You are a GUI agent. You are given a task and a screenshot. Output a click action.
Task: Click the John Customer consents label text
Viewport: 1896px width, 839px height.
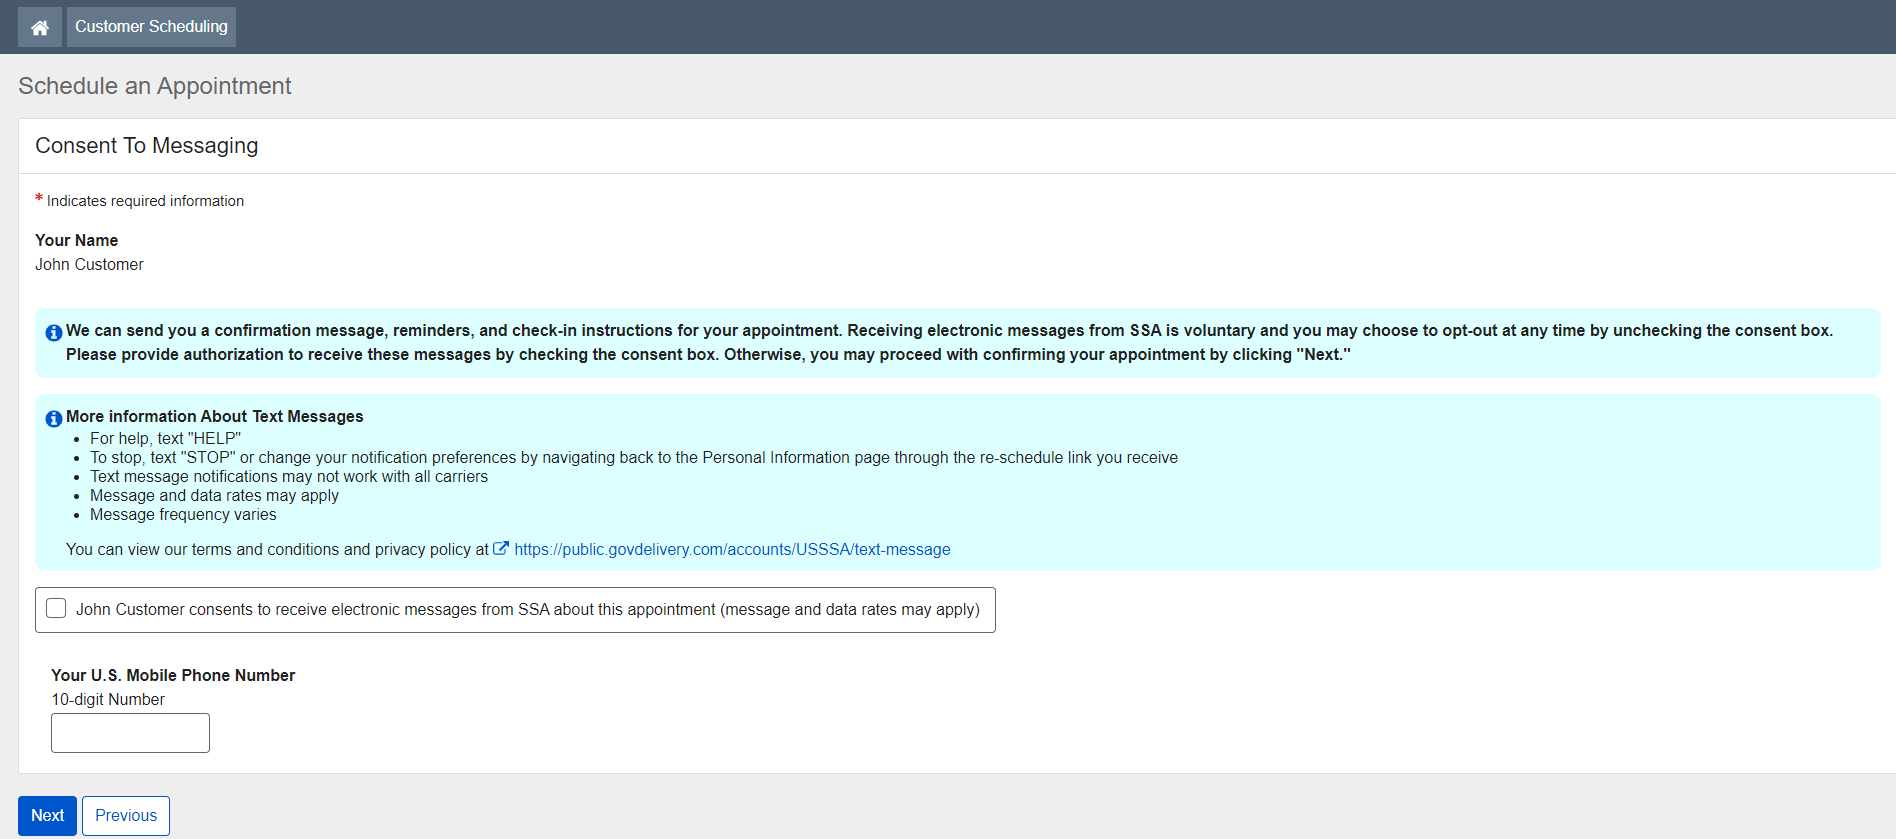(x=527, y=610)
